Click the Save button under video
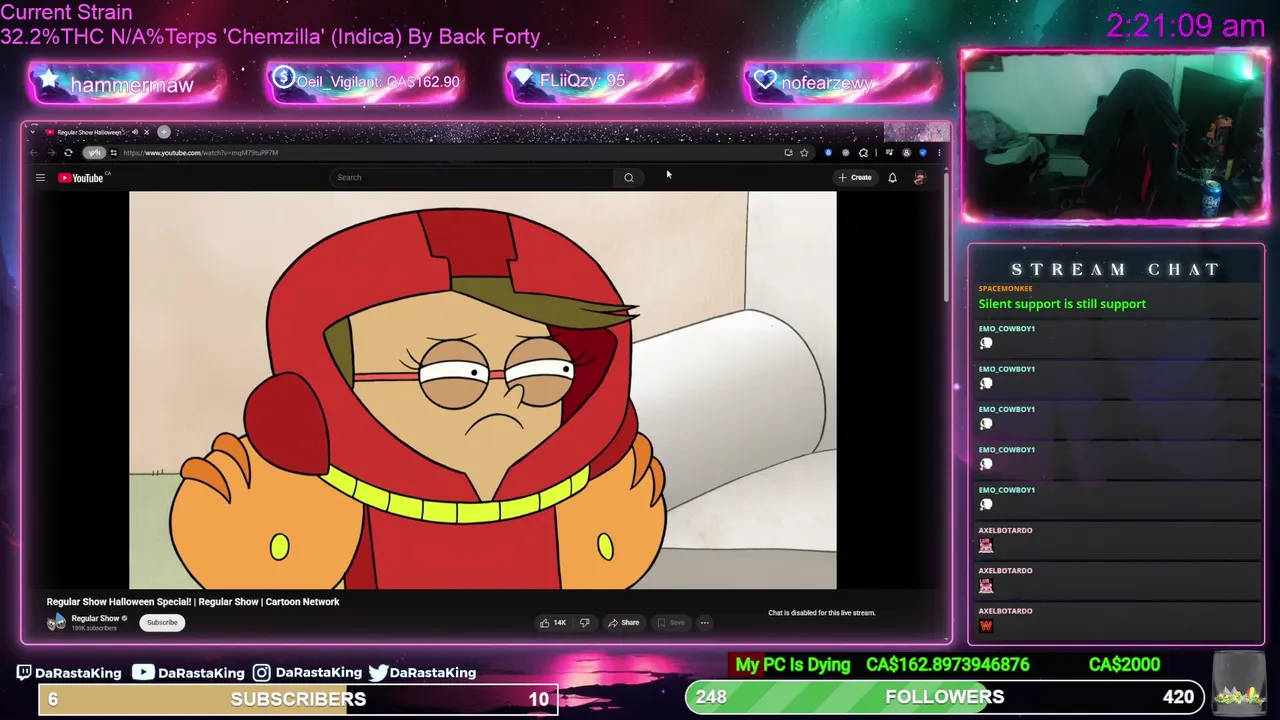The image size is (1280, 720). pos(670,623)
